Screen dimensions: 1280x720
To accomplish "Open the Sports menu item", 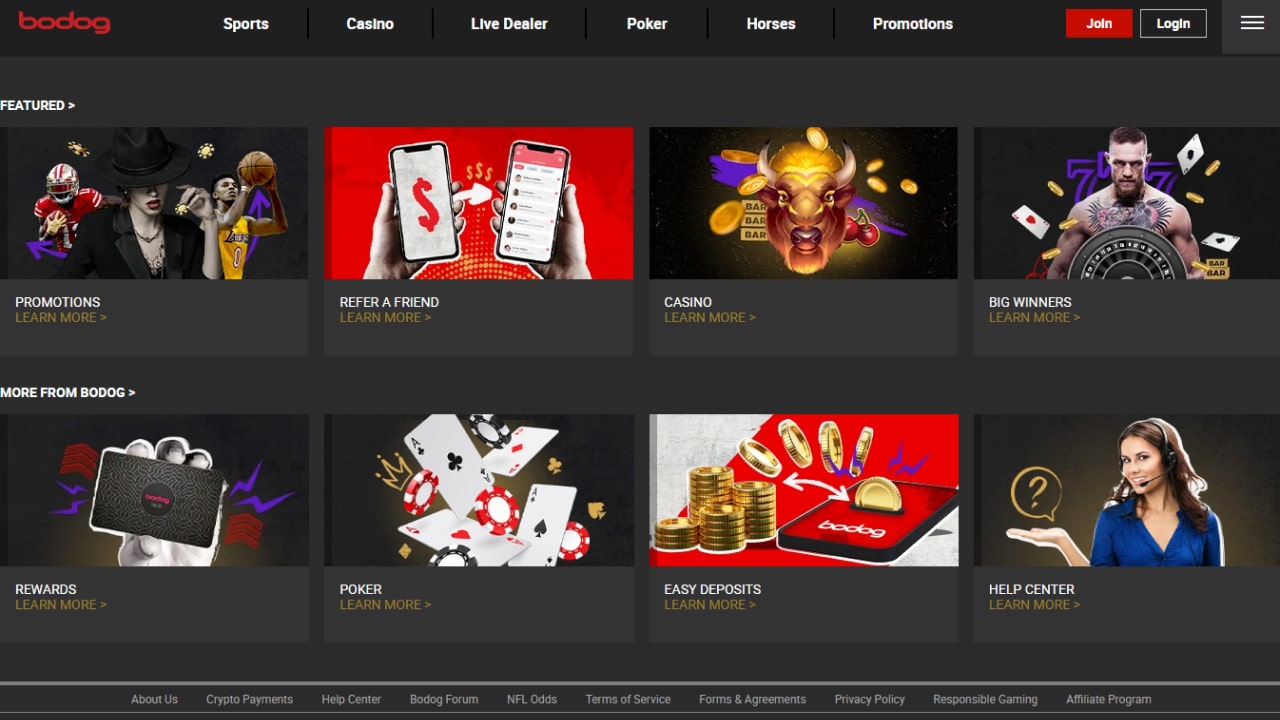I will point(246,24).
